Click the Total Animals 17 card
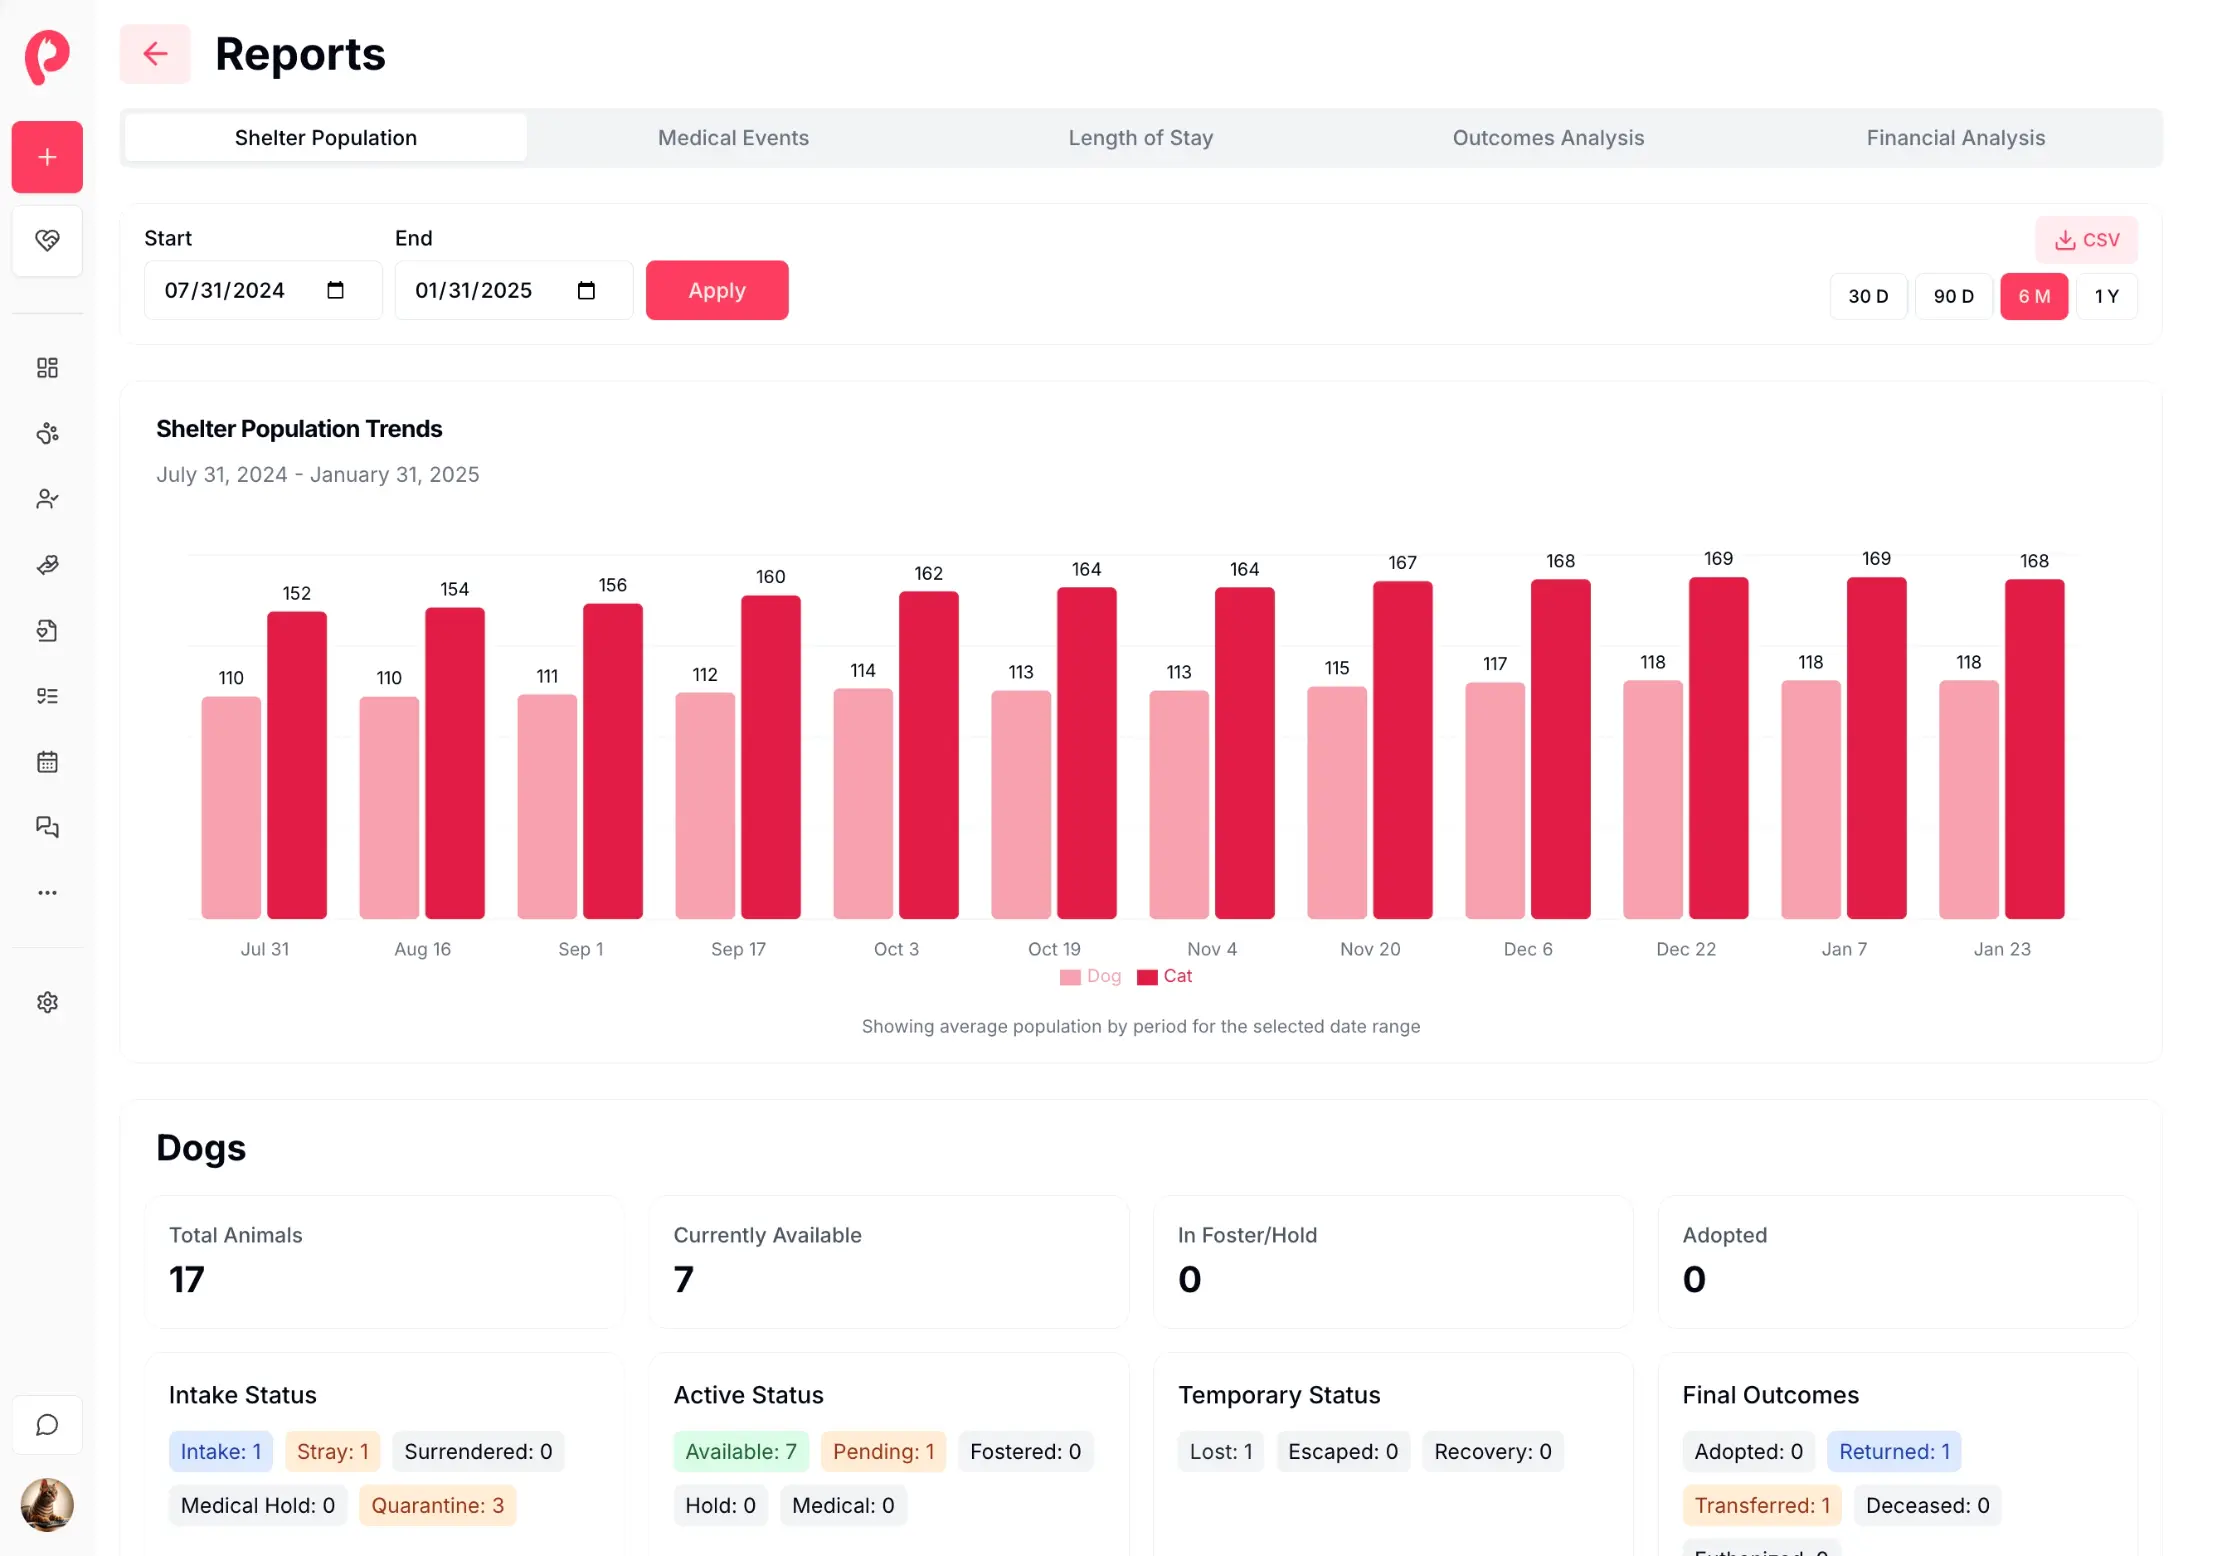Image resolution: width=2224 pixels, height=1556 pixels. click(x=385, y=1262)
